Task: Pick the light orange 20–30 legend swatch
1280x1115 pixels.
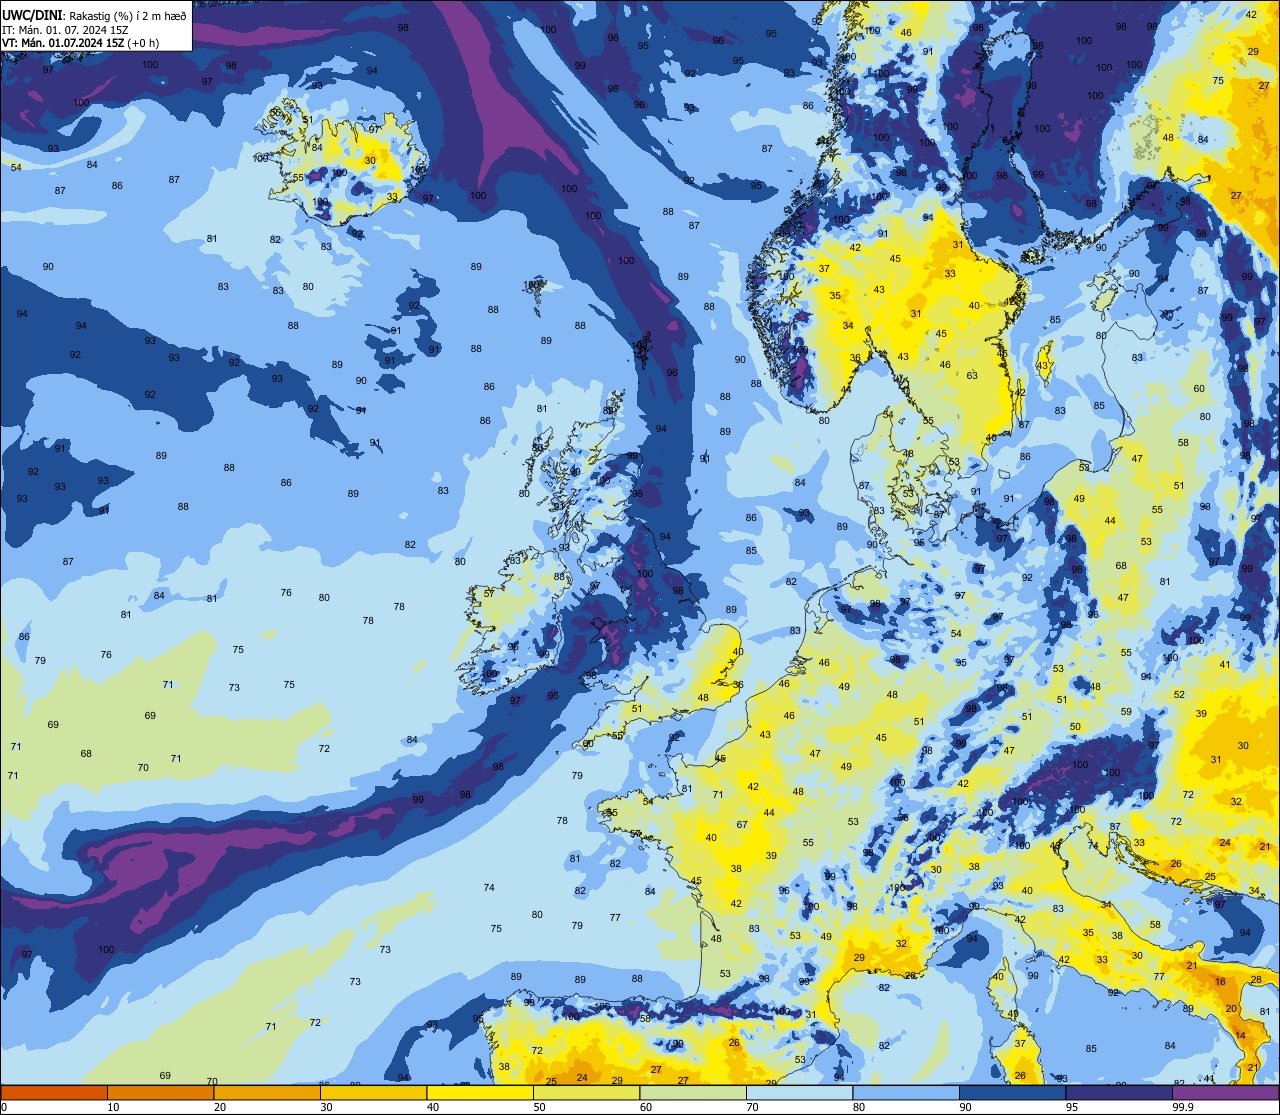Action: pos(267,1092)
